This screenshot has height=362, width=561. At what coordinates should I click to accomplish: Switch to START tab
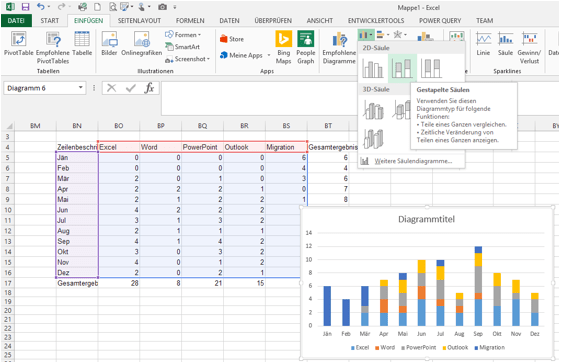pos(49,21)
